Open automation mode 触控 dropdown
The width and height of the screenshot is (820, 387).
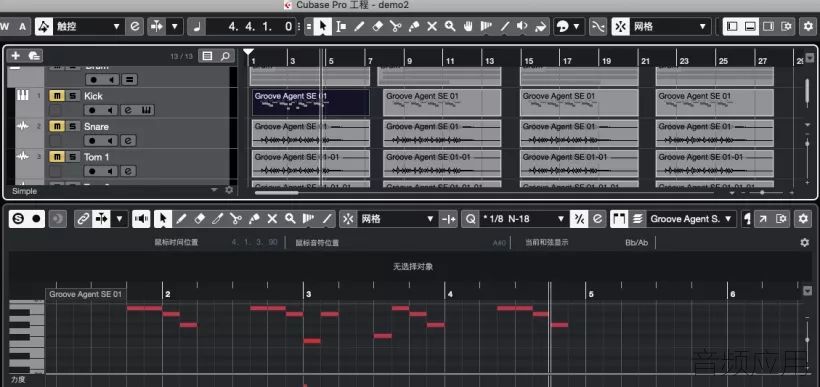coord(88,26)
